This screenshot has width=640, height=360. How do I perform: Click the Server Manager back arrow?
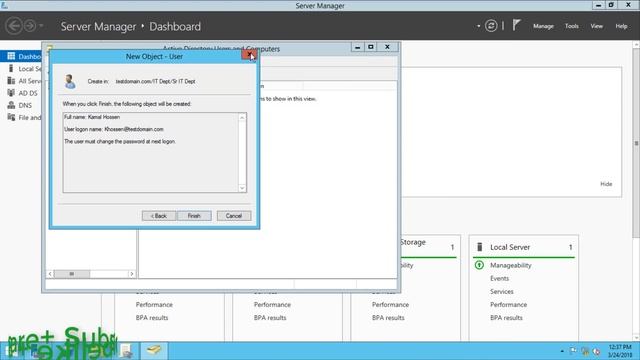13,26
